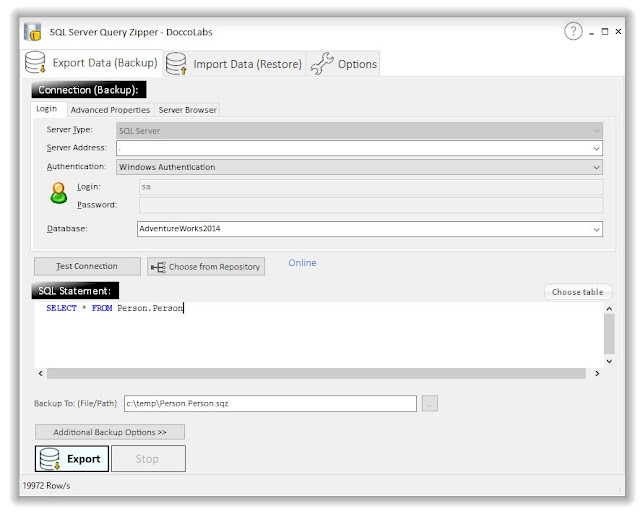The image size is (640, 514).
Task: Click the SQL editor scroll up arrow
Action: [609, 309]
